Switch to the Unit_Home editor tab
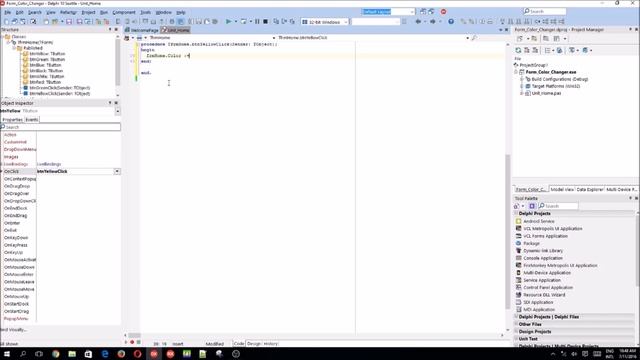Viewport: 640px width, 360px height. pos(176,30)
